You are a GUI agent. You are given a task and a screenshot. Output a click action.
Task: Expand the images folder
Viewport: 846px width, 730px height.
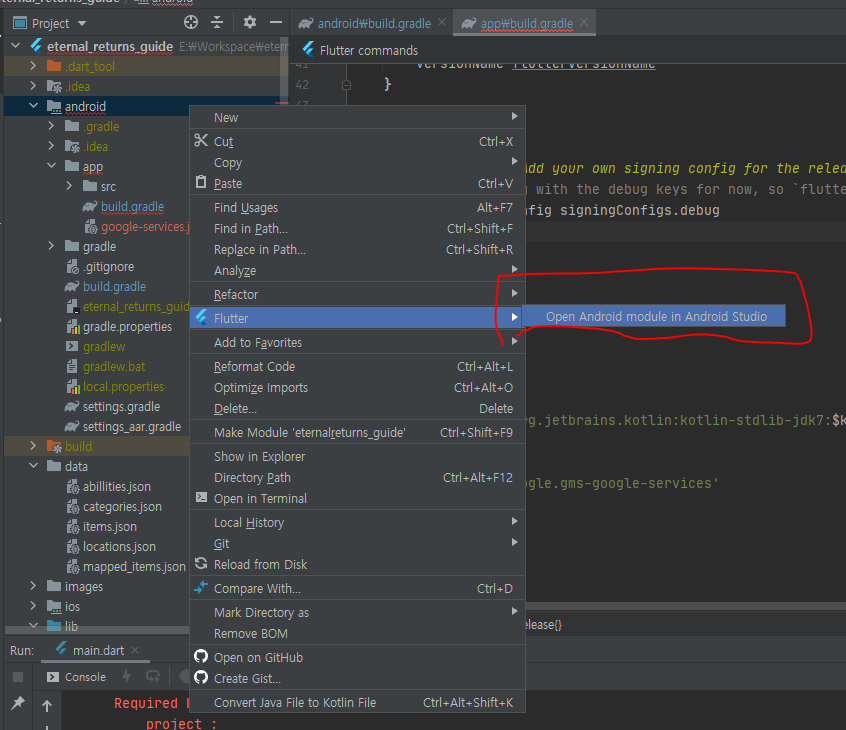click(x=33, y=585)
